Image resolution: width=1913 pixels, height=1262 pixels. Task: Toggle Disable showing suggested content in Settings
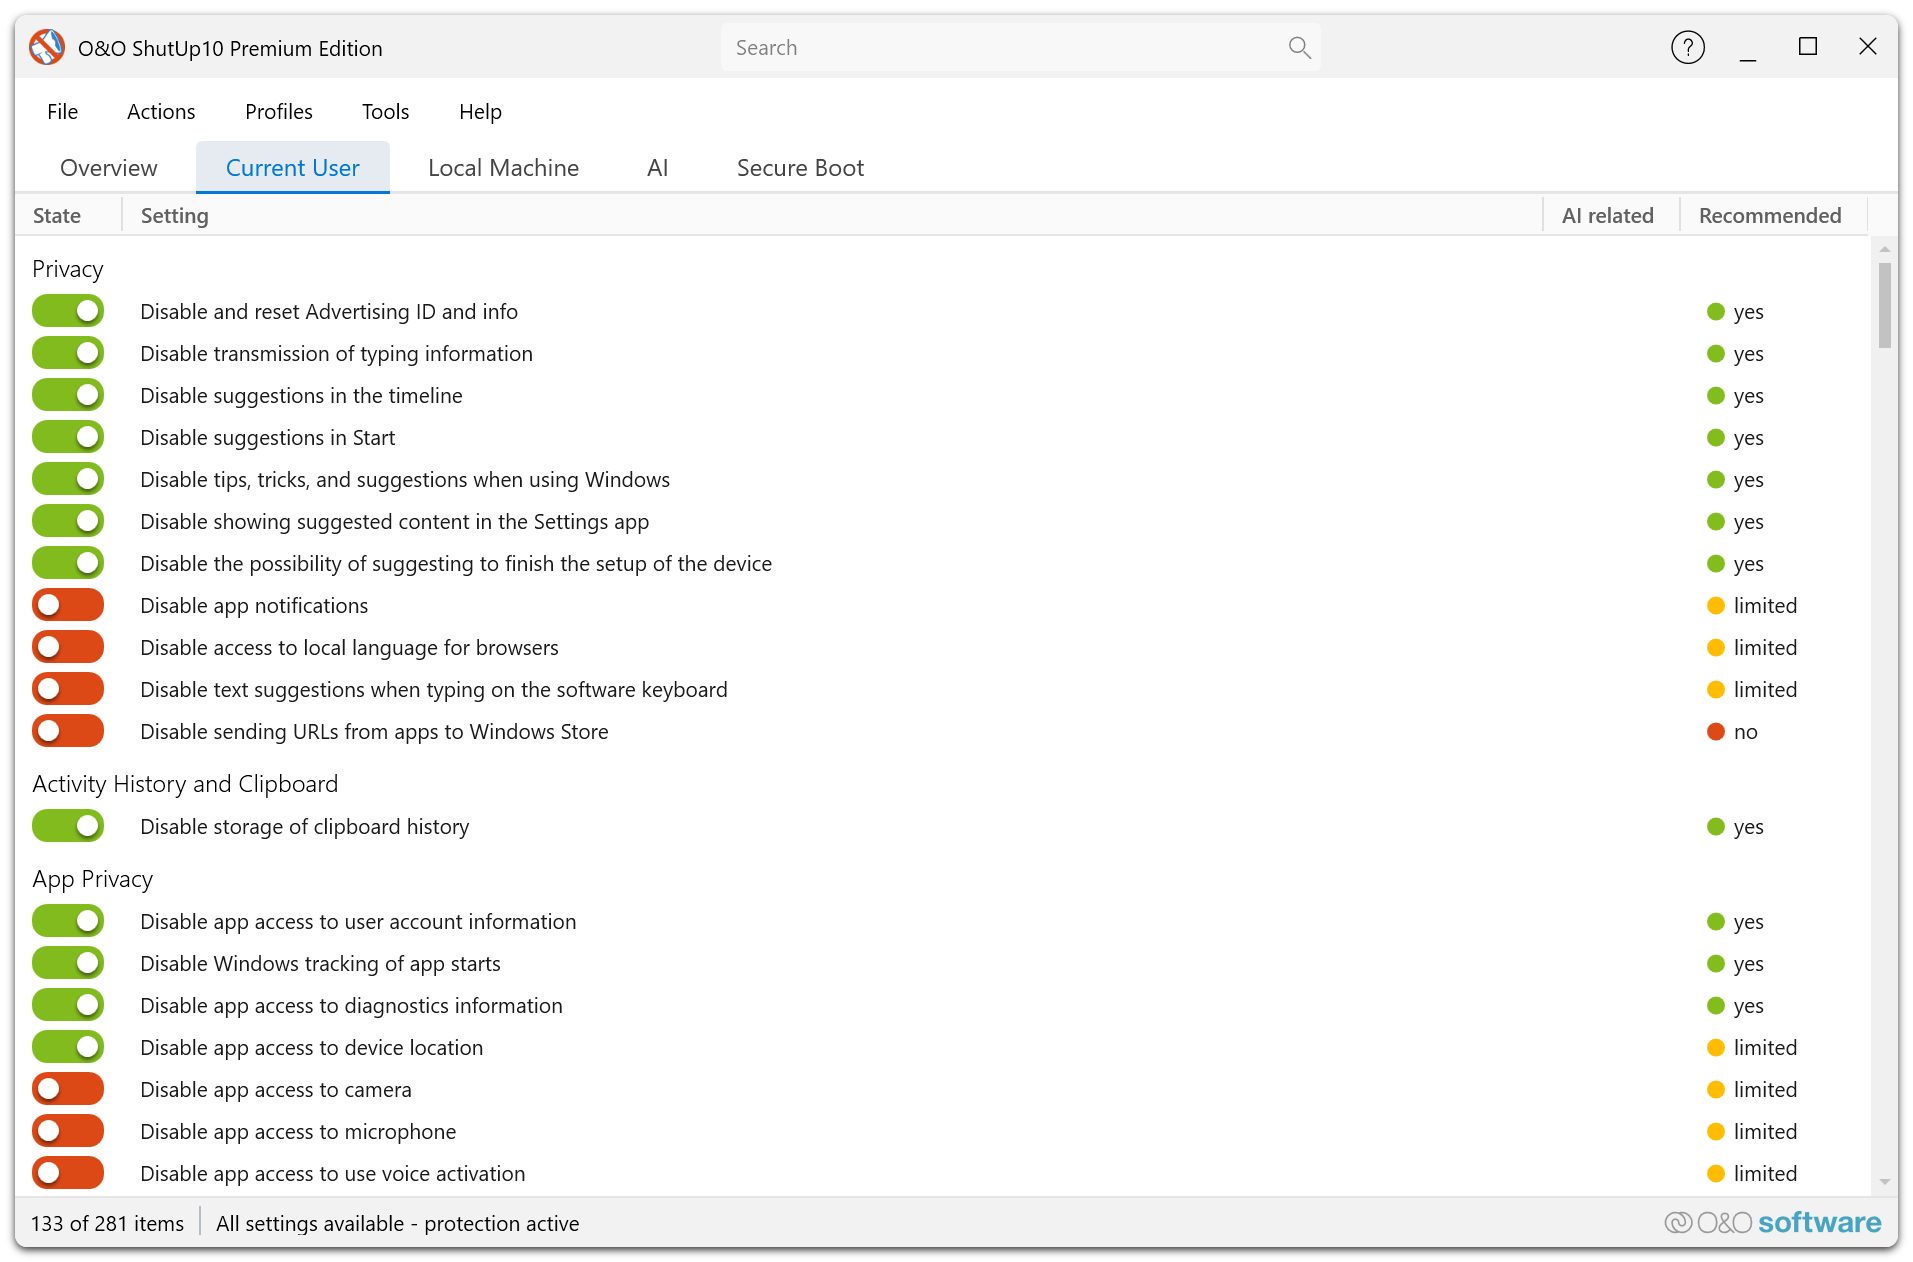pyautogui.click(x=68, y=521)
